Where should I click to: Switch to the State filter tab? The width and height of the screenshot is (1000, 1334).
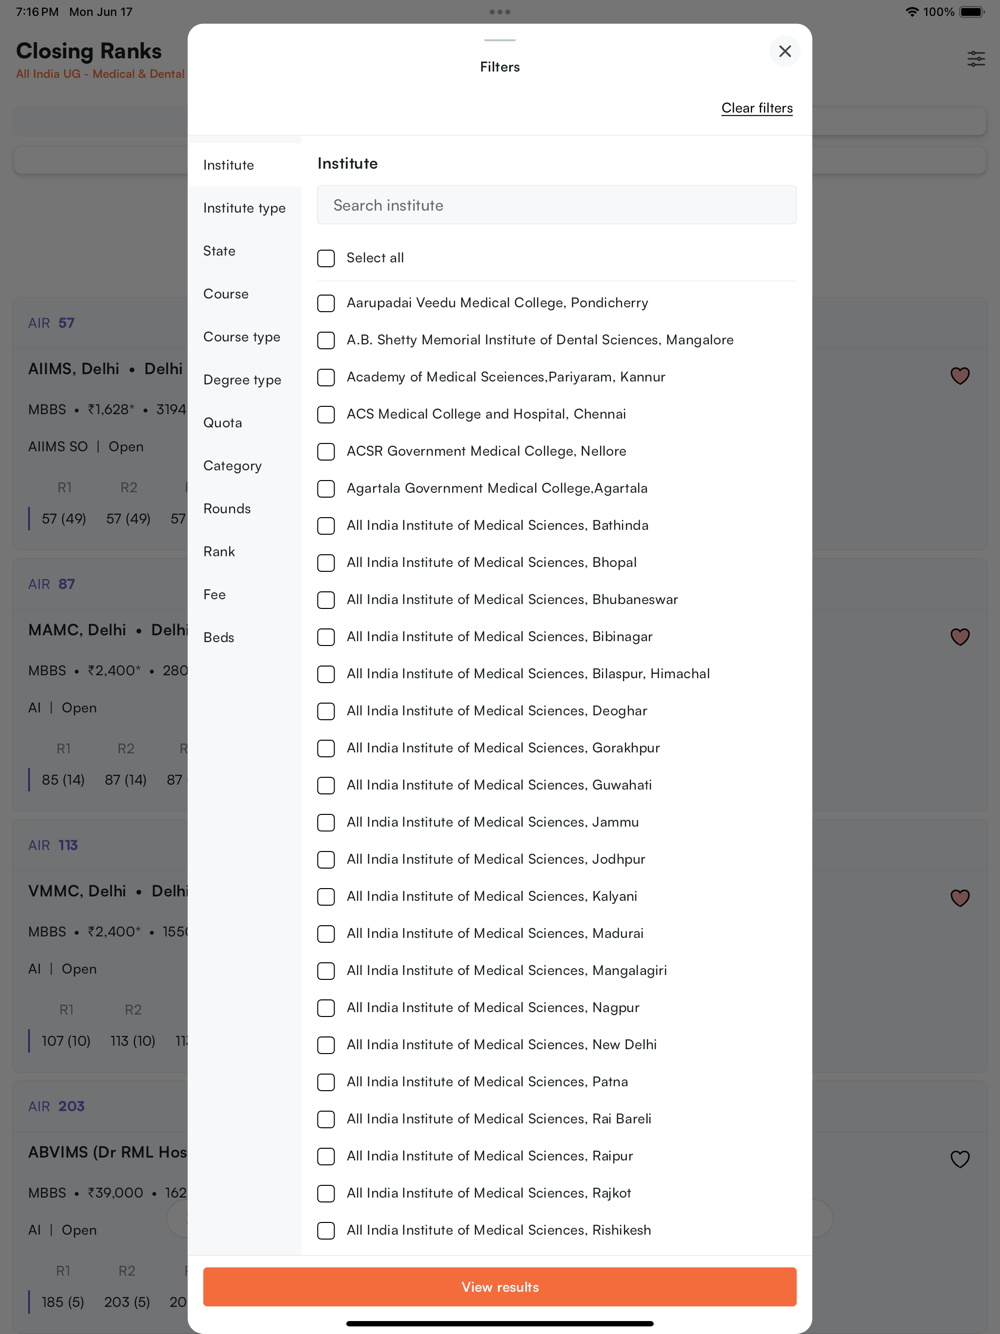click(220, 251)
